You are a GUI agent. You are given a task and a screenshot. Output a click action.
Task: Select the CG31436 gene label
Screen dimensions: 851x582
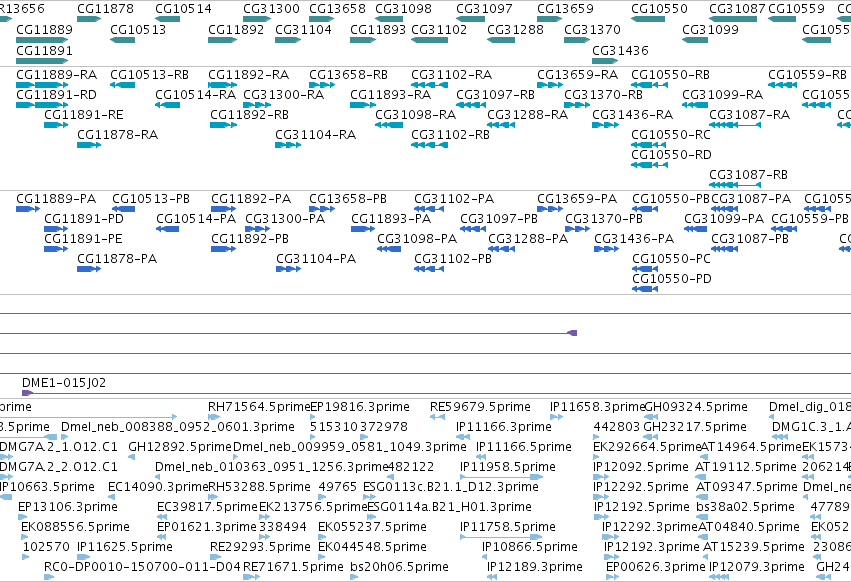tap(620, 50)
